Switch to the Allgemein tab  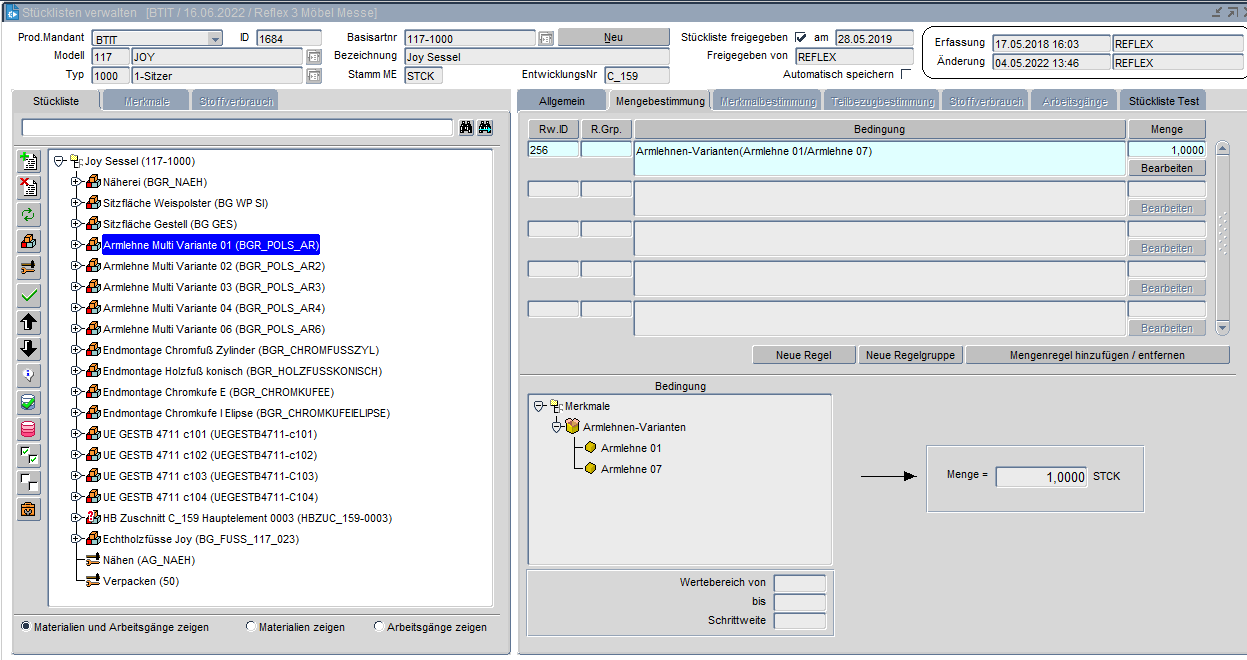561,101
